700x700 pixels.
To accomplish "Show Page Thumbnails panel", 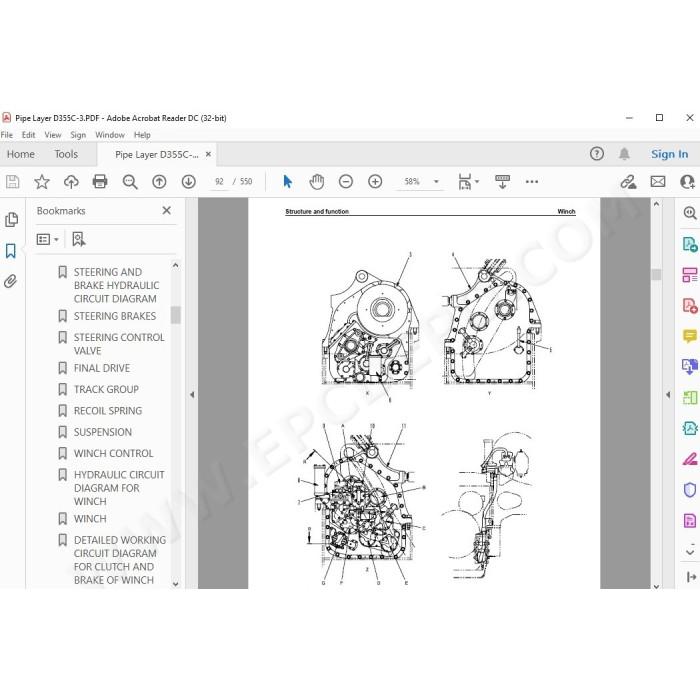I will click(x=11, y=220).
